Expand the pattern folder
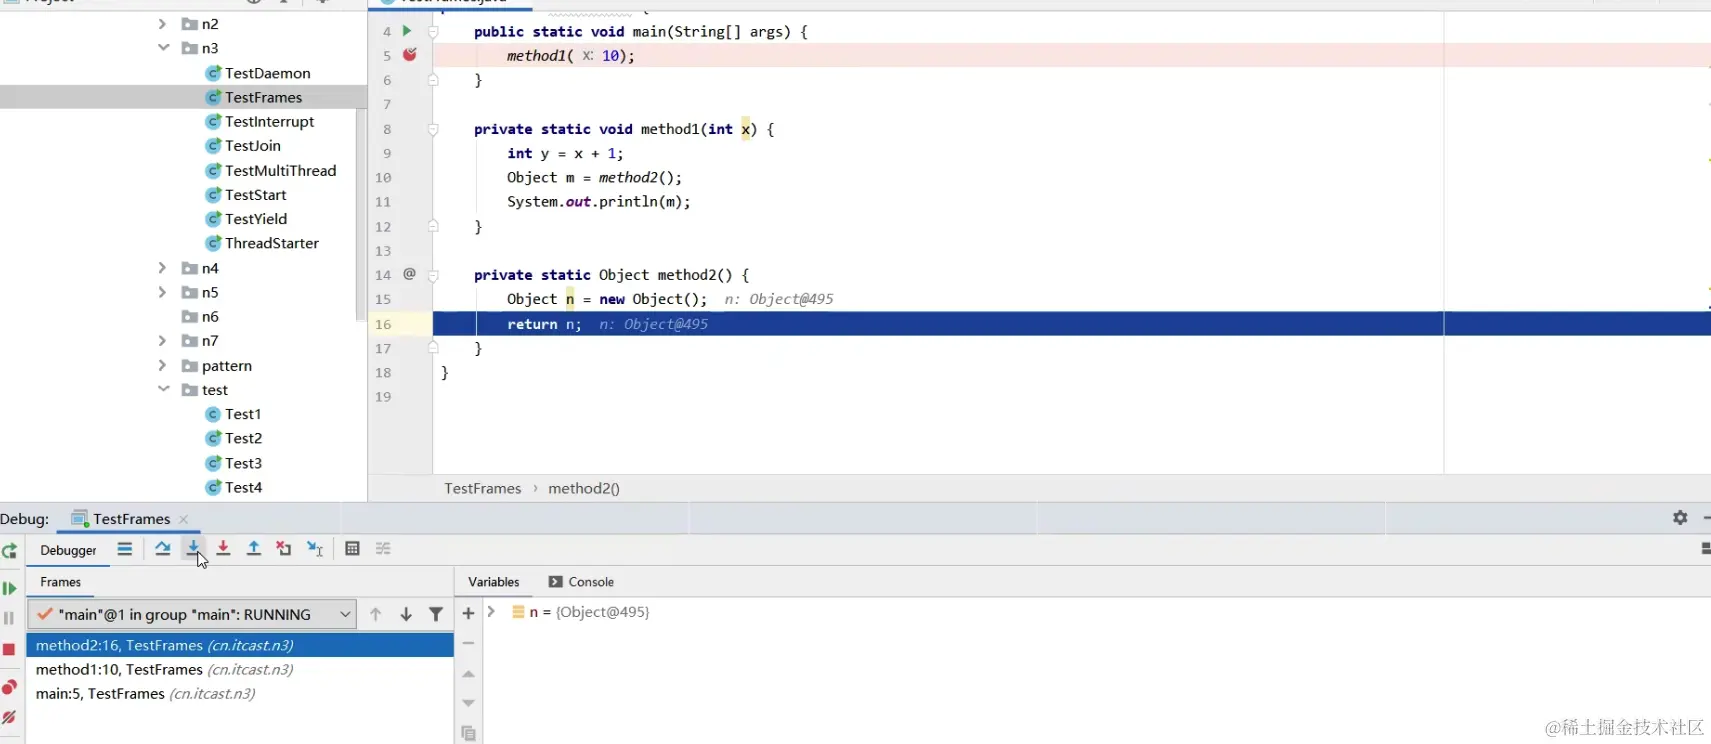The width and height of the screenshot is (1711, 744). pos(162,365)
